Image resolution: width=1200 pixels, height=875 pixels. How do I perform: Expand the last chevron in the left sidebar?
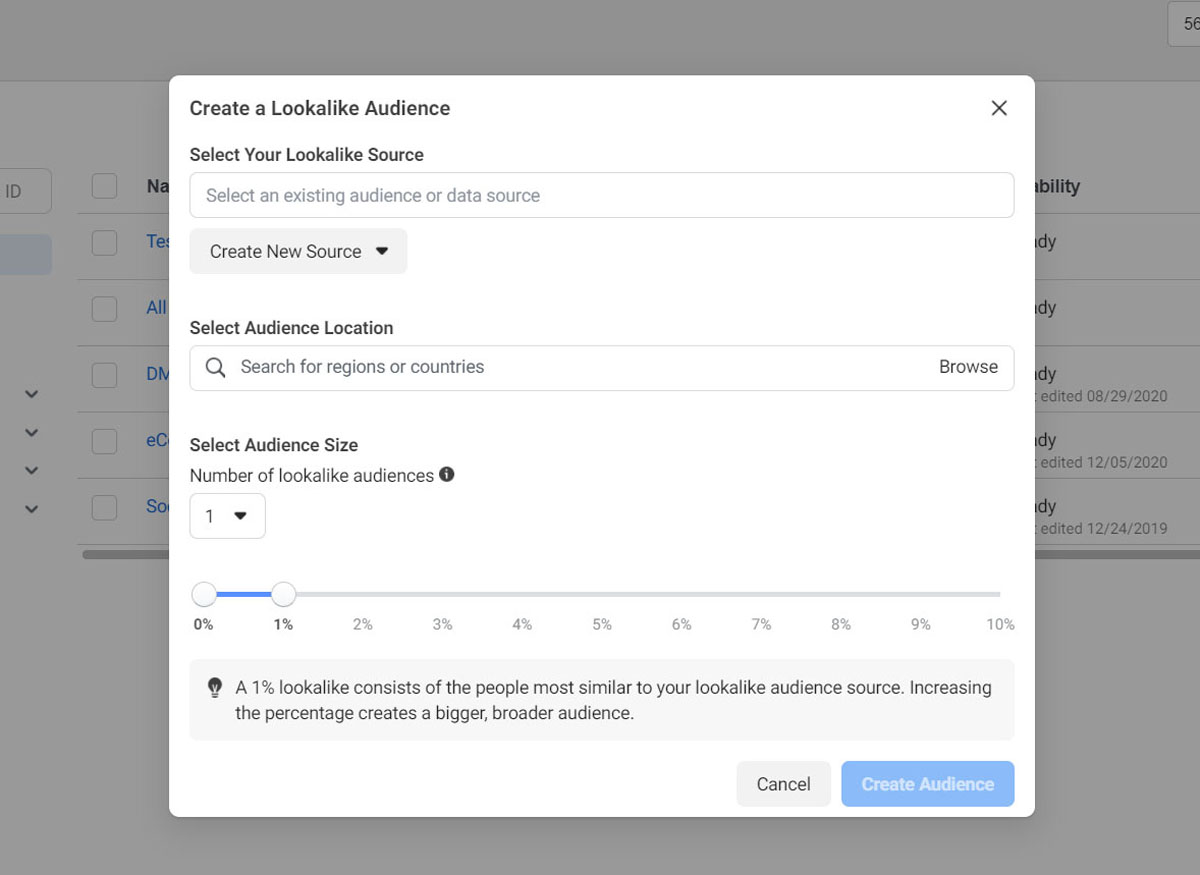(x=31, y=508)
